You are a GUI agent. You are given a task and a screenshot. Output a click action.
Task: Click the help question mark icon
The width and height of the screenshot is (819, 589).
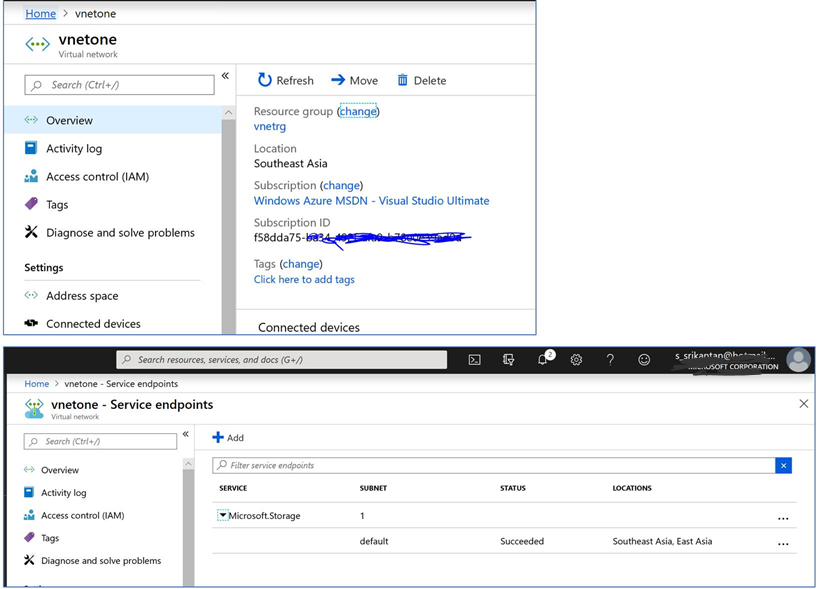click(610, 360)
